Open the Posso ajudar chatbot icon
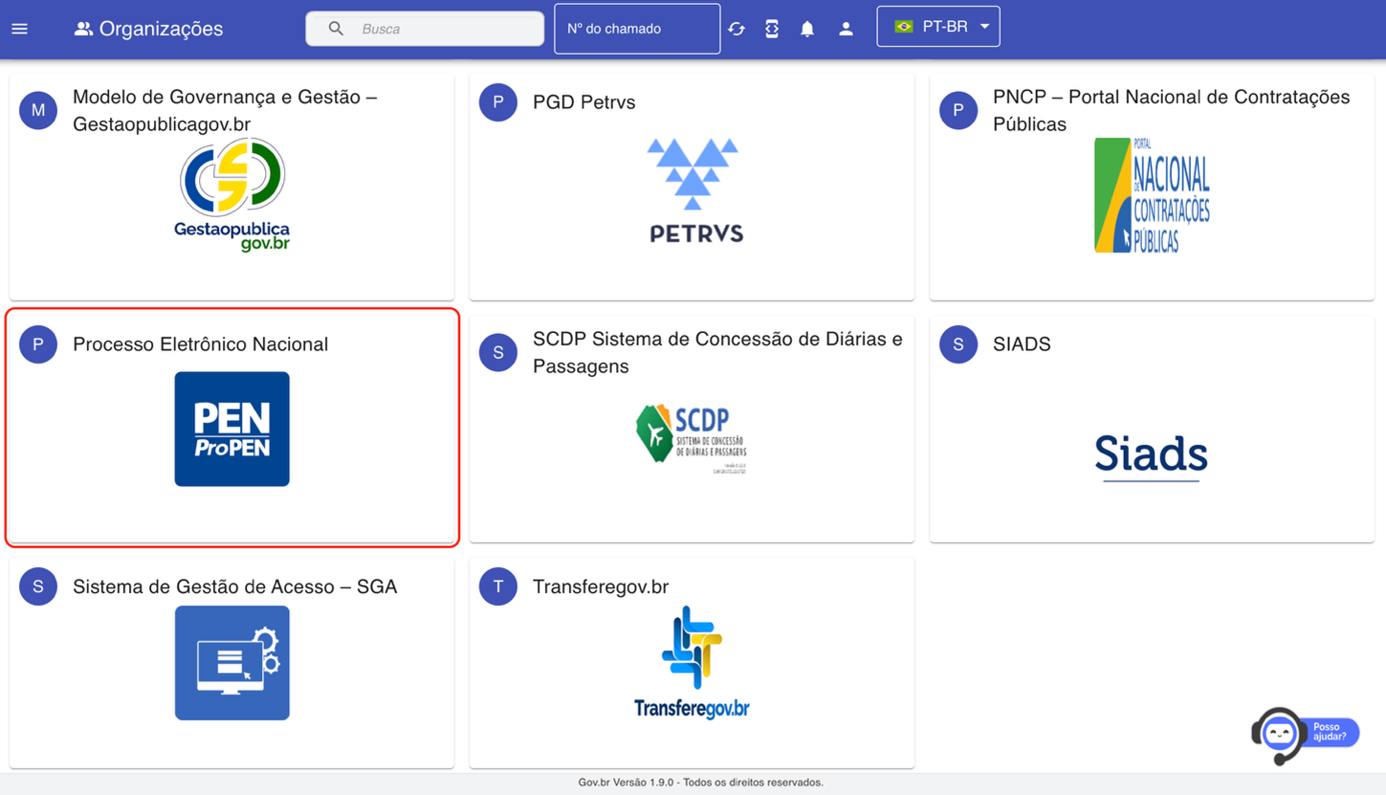 (x=1304, y=735)
